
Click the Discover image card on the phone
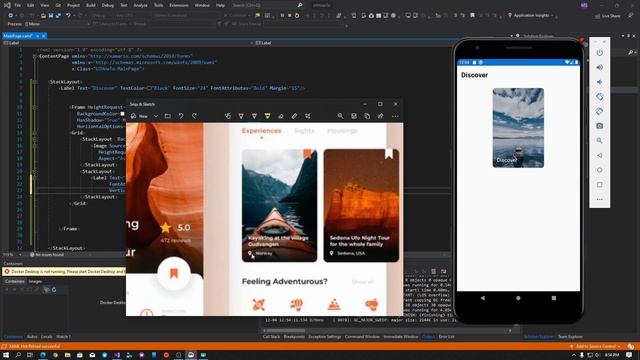(x=518, y=128)
